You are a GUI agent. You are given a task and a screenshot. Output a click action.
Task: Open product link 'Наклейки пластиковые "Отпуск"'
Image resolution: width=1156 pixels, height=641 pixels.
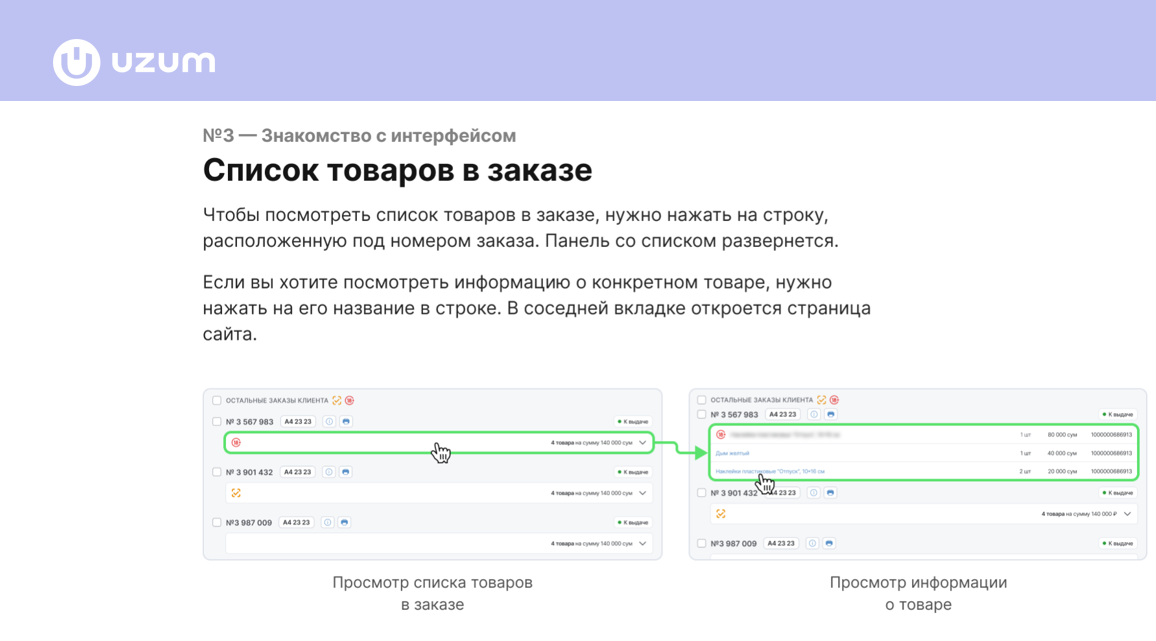click(770, 471)
